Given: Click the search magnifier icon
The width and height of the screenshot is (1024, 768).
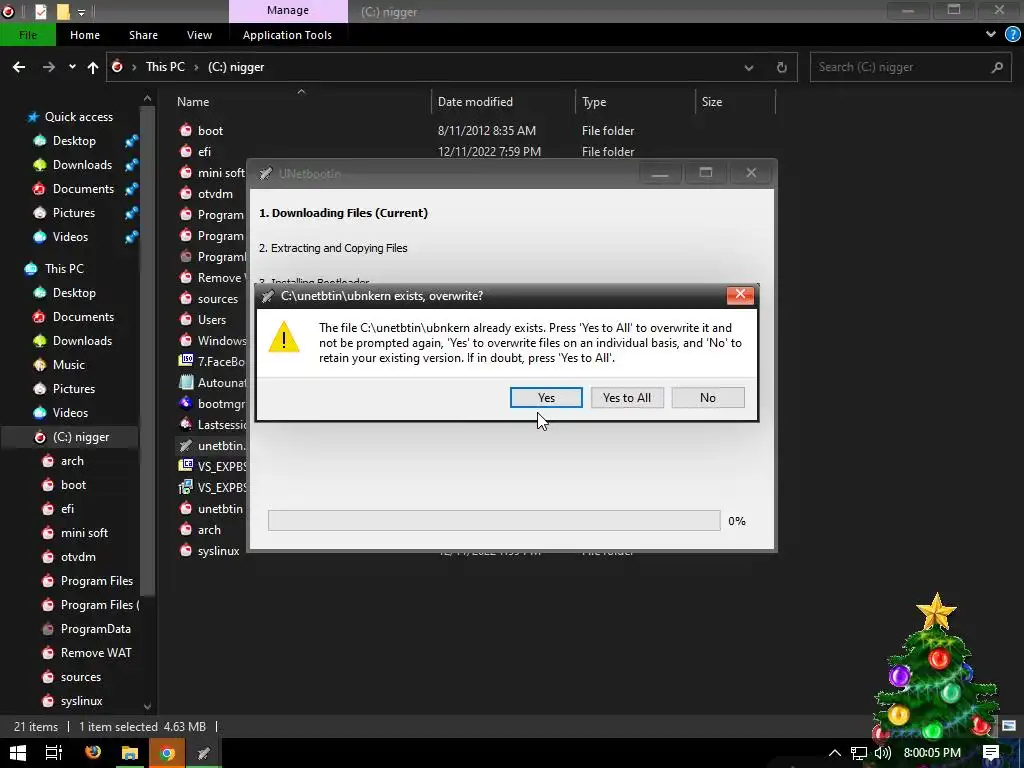Looking at the screenshot, I should pos(997,67).
